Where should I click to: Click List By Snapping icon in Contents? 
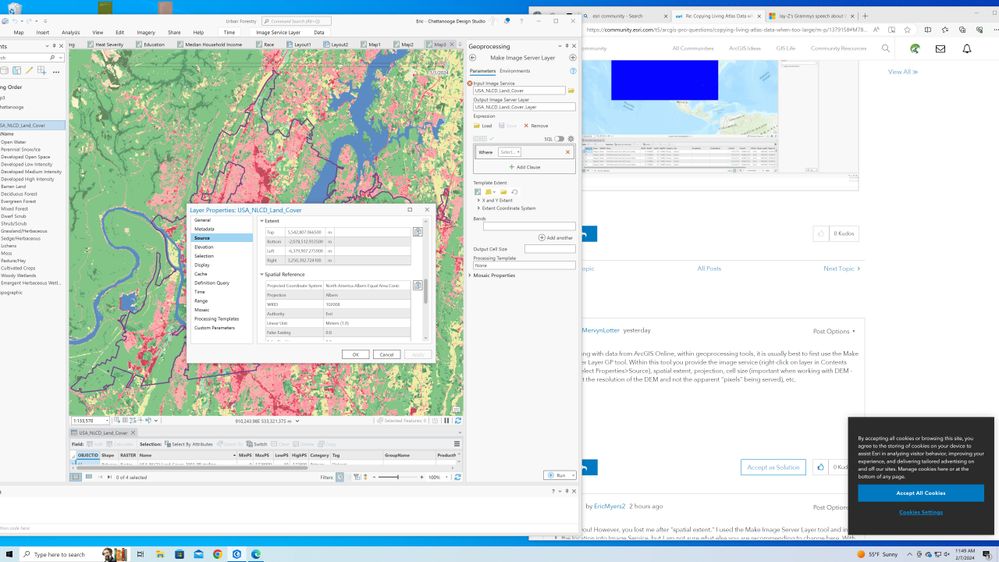tap(41, 71)
